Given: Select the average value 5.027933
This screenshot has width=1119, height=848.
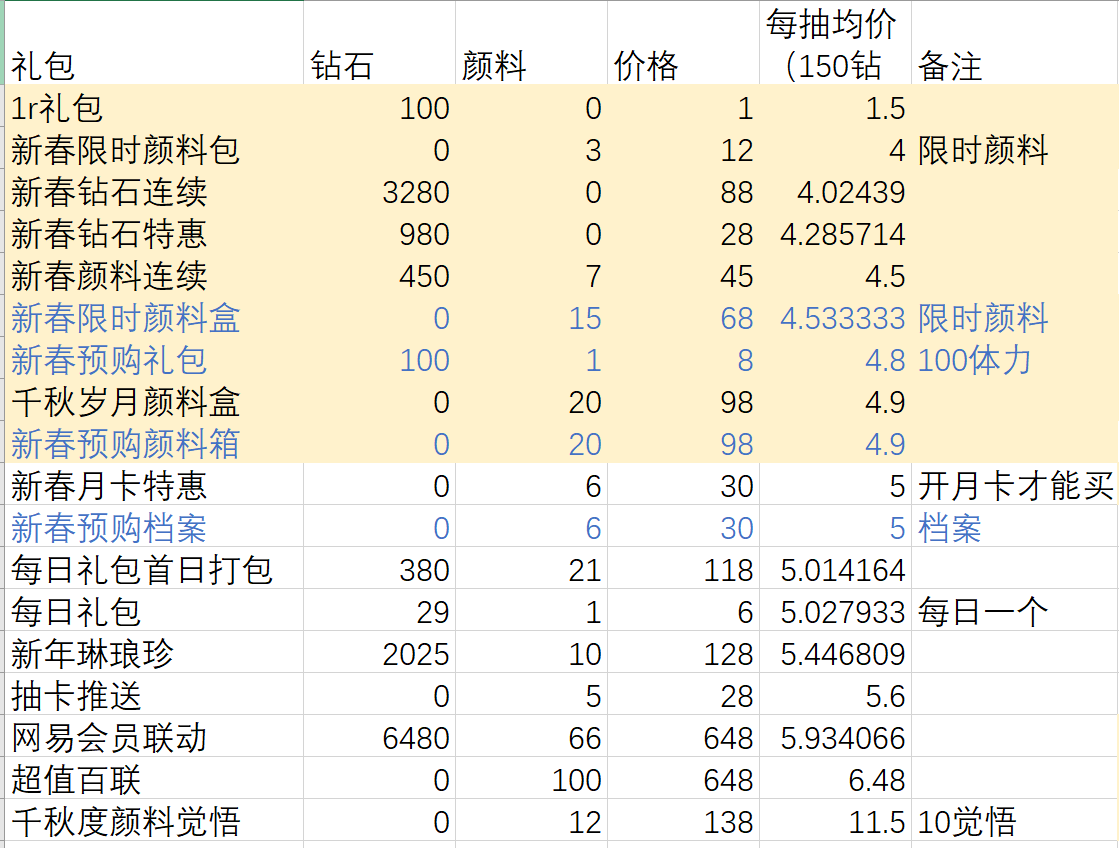Looking at the screenshot, I should coord(843,613).
